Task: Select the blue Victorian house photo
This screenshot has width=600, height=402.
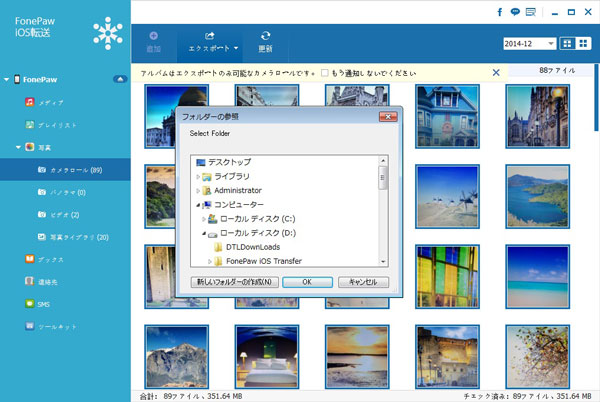Action: [447, 117]
